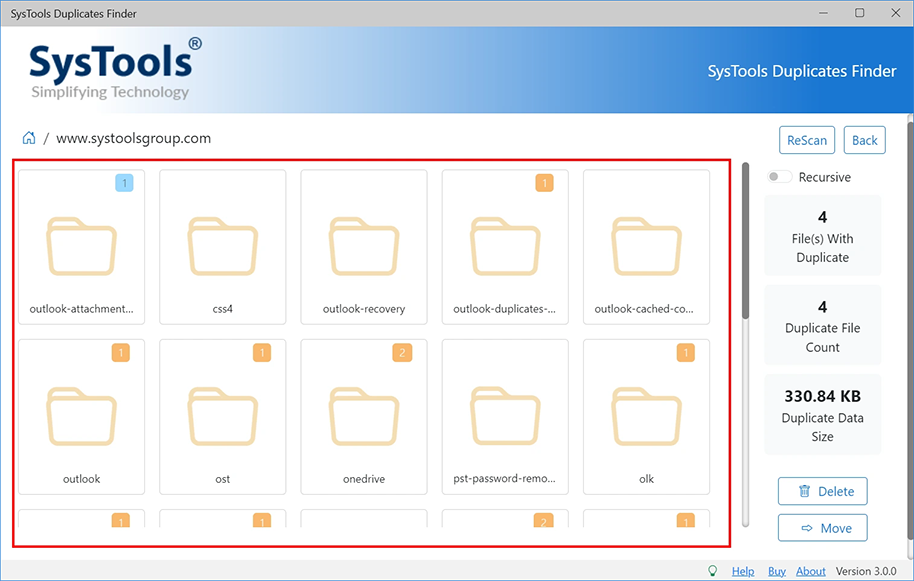This screenshot has height=581, width=914.
Task: Click the orange badge on outlook folder
Action: click(121, 353)
